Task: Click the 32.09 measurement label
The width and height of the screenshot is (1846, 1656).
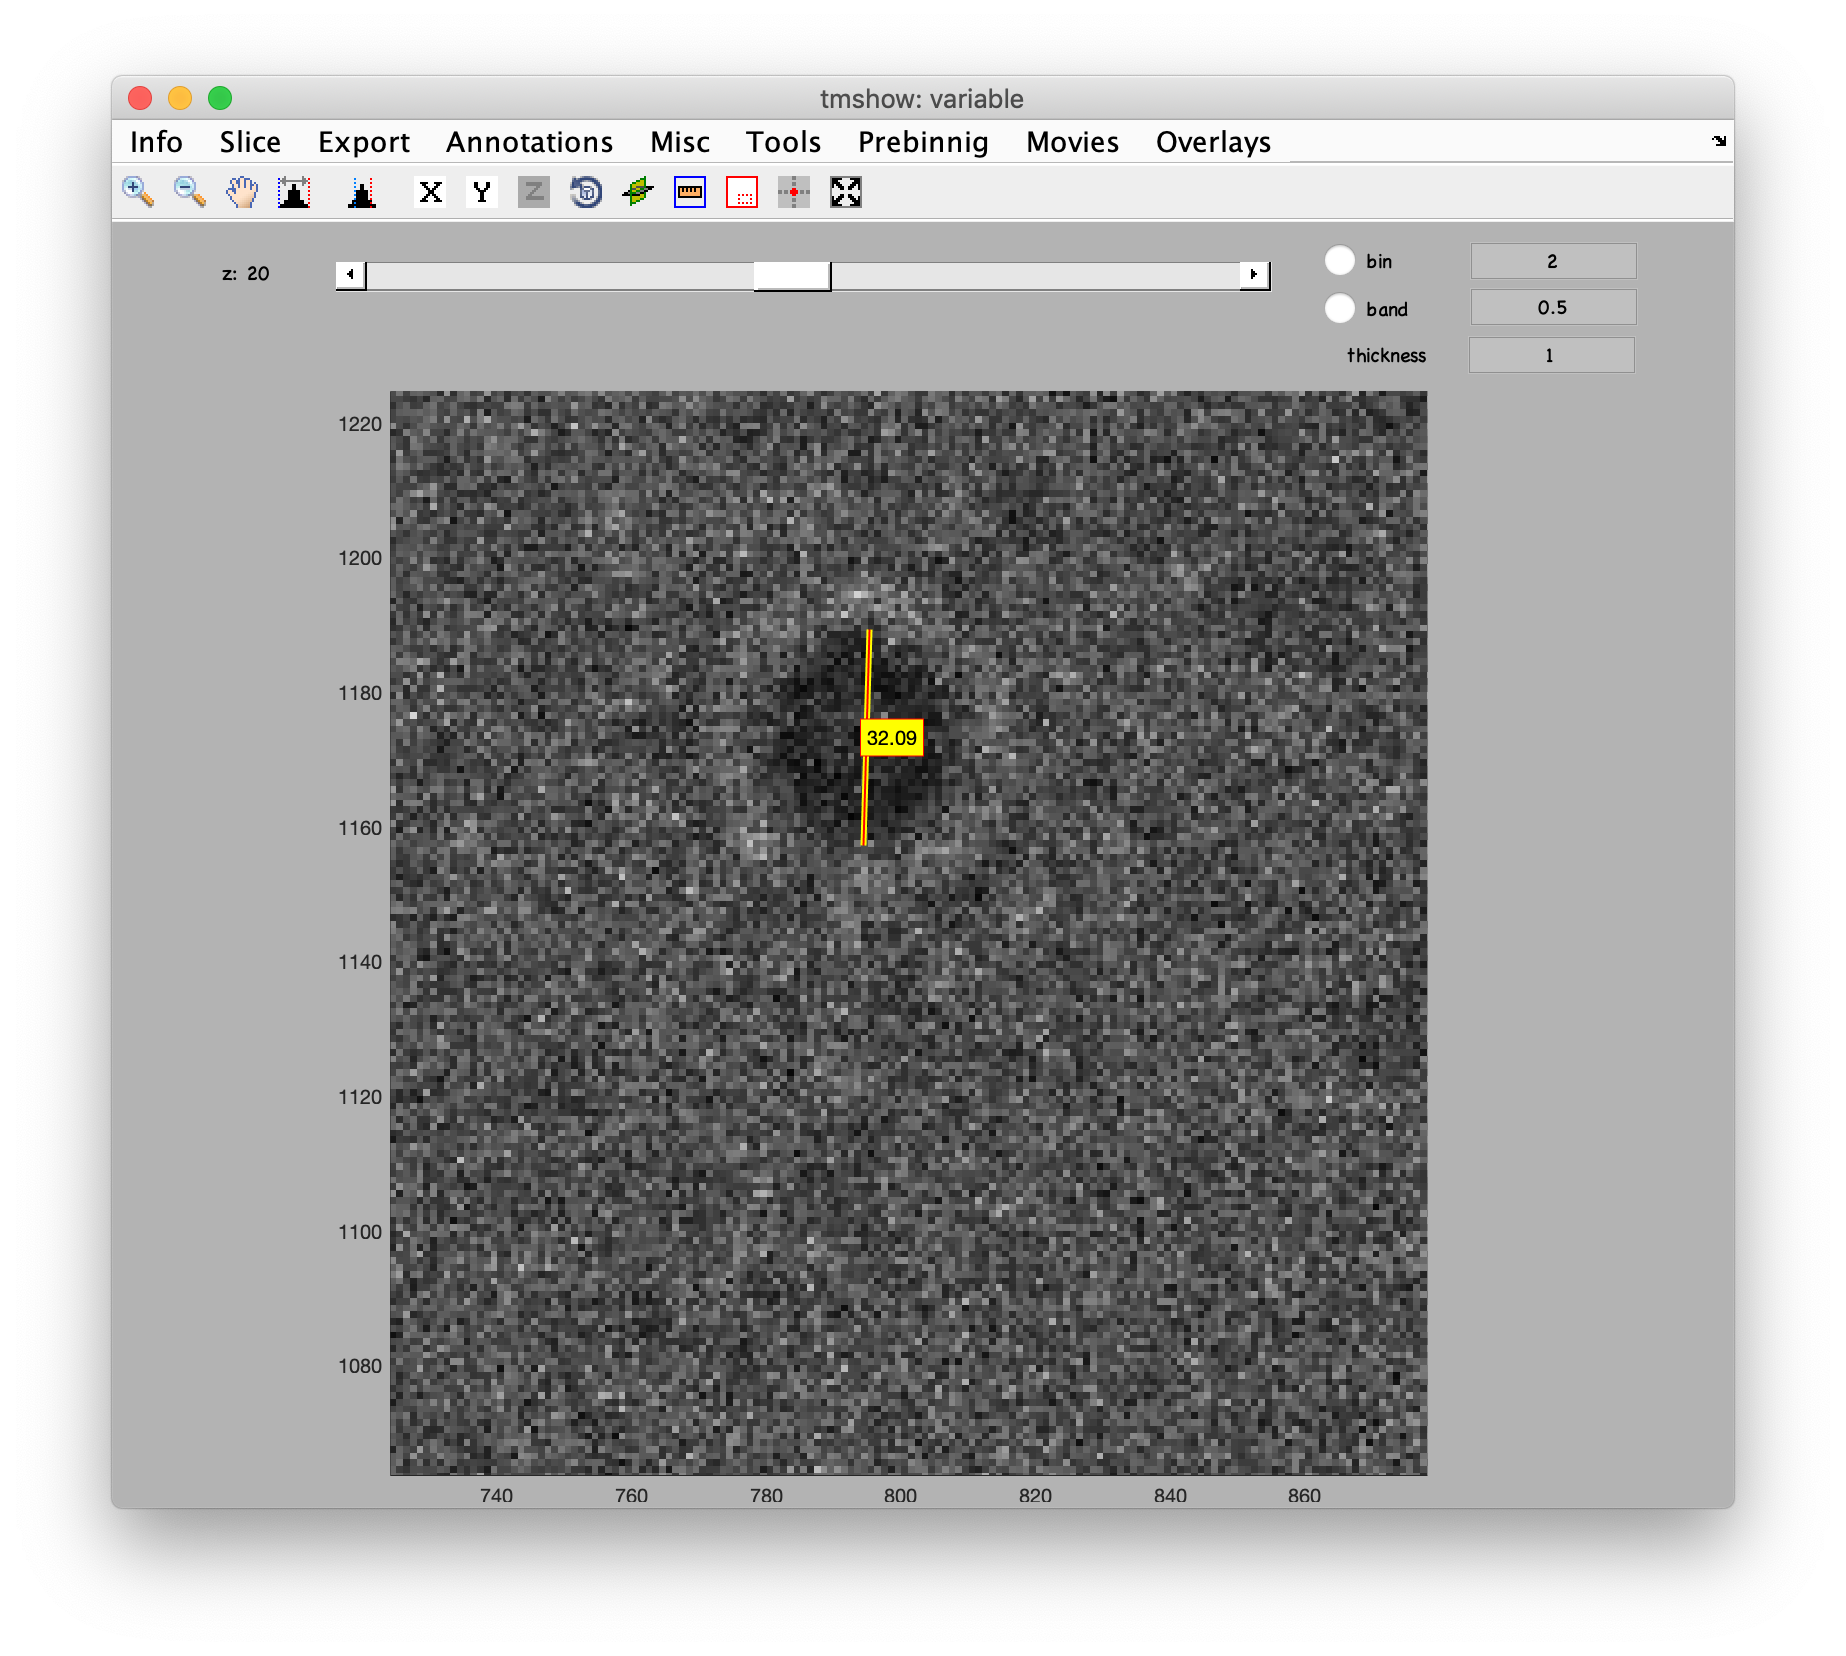Action: pyautogui.click(x=891, y=738)
